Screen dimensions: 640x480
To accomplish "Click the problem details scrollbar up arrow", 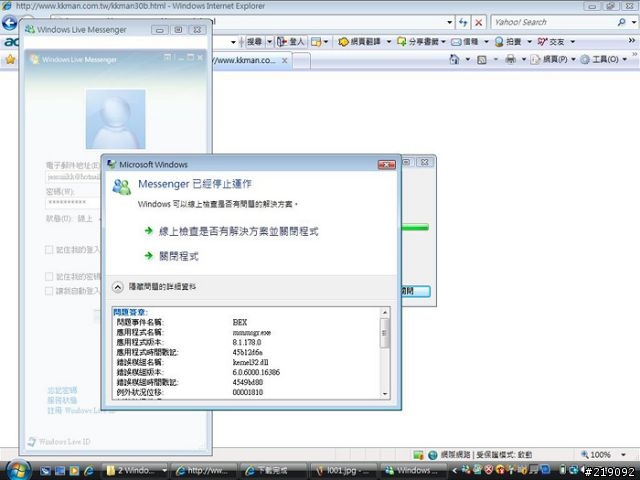I will tap(384, 313).
